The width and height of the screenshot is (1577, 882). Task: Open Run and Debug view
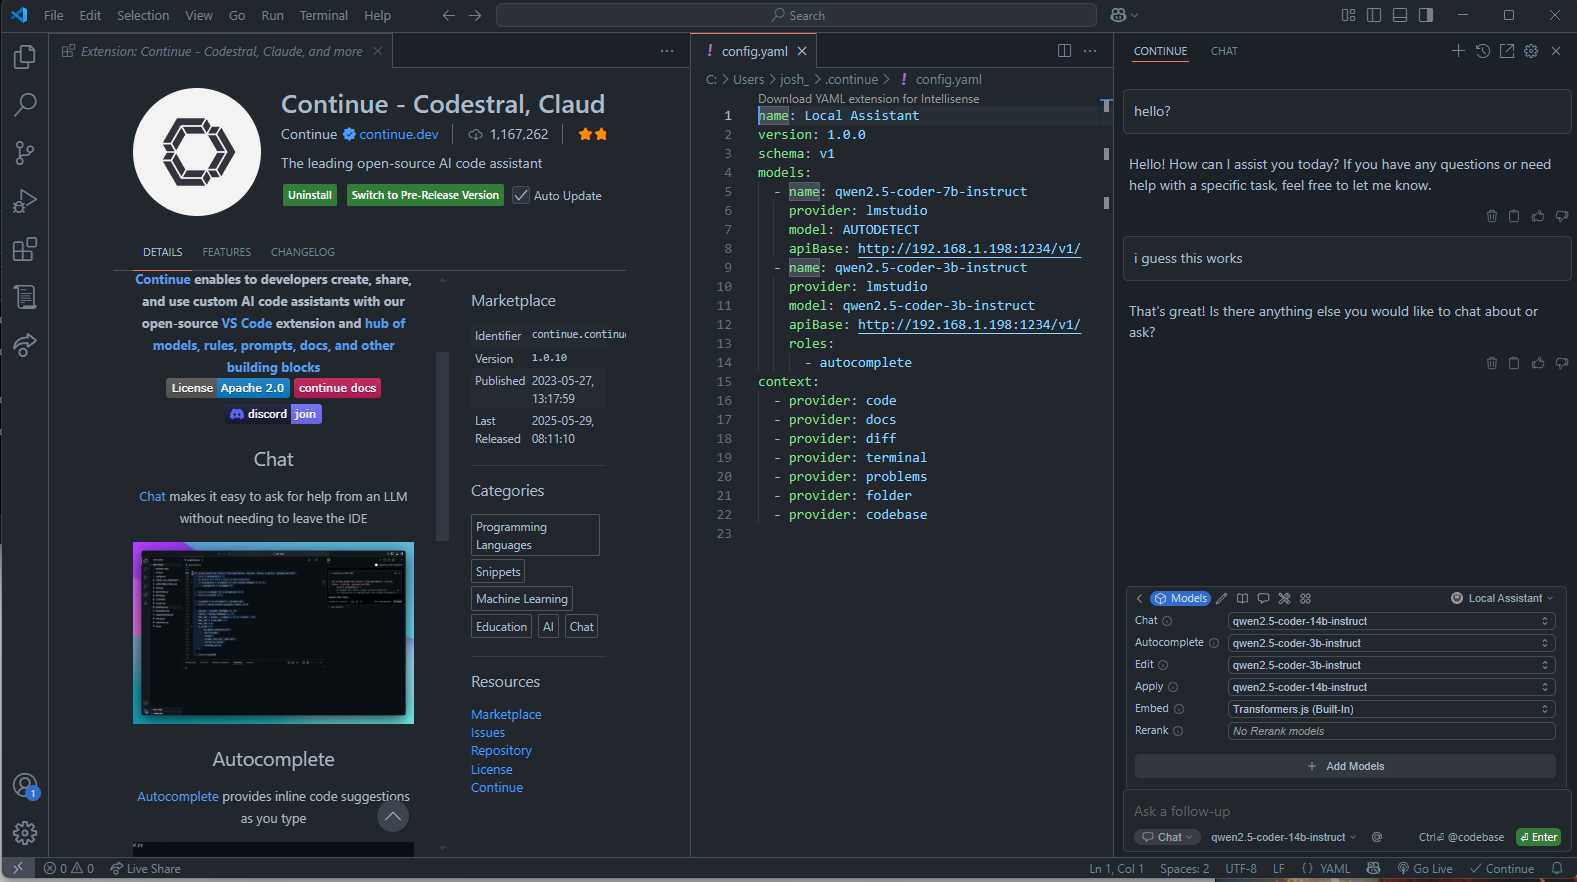pos(25,201)
